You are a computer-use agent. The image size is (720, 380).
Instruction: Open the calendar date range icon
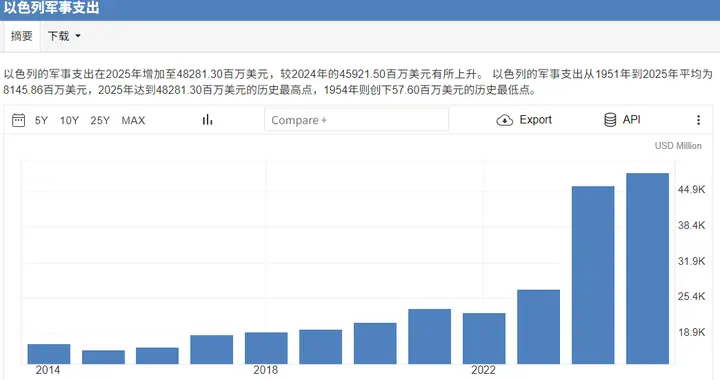click(x=18, y=120)
